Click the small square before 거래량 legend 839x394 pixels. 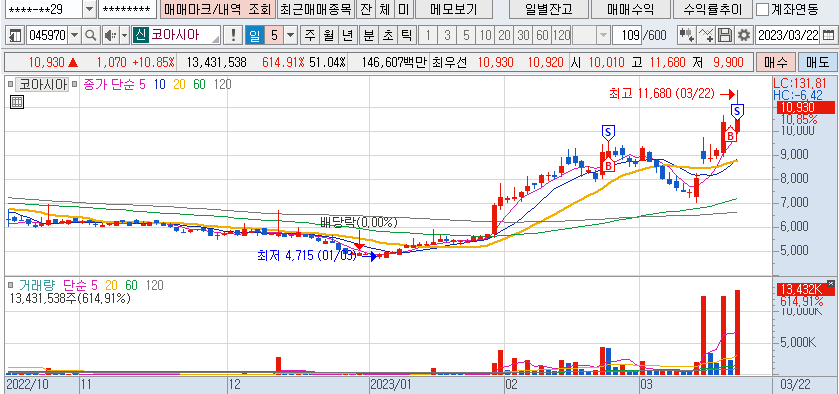pyautogui.click(x=11, y=285)
